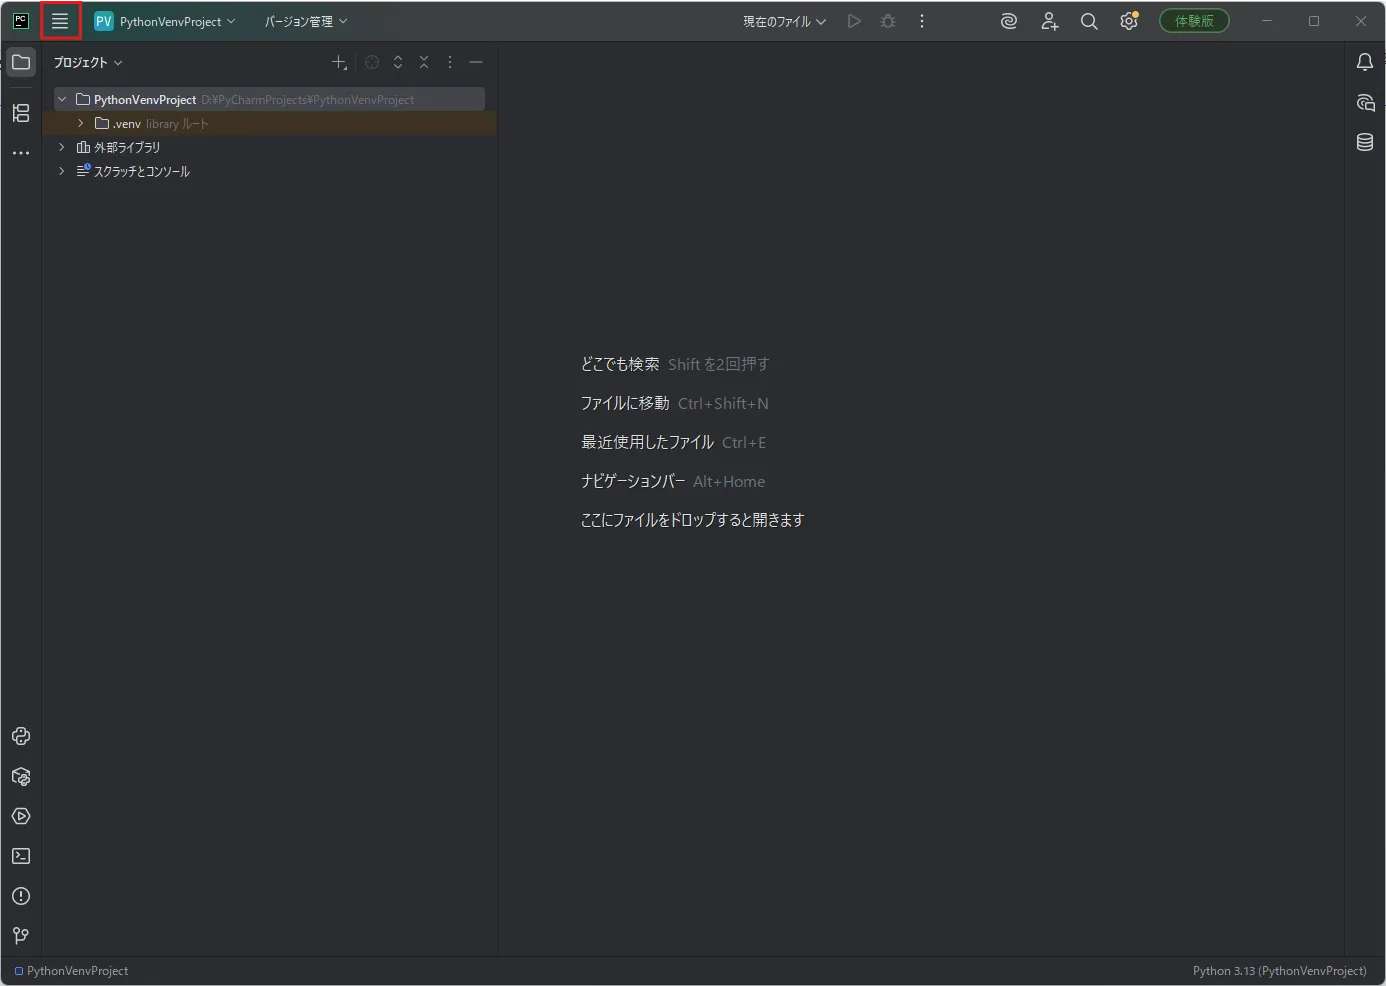The height and width of the screenshot is (986, 1386).
Task: Open the Notifications bell icon
Action: [1365, 62]
